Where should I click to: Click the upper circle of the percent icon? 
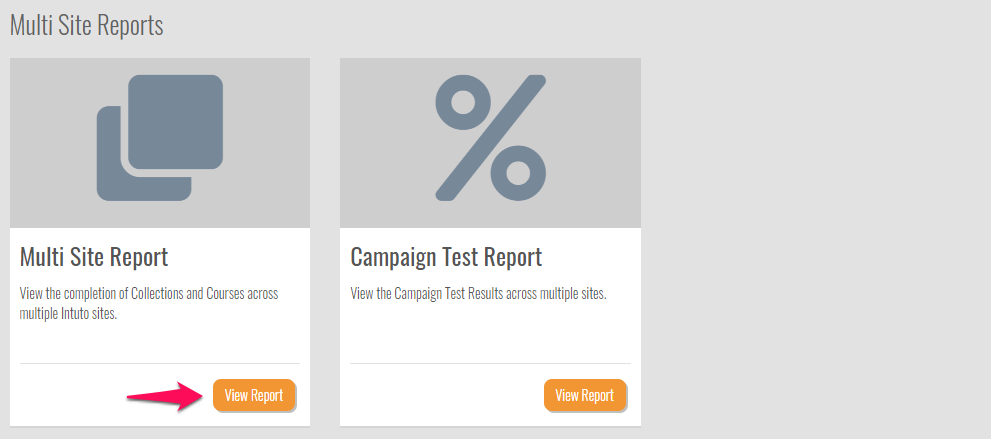coord(461,103)
